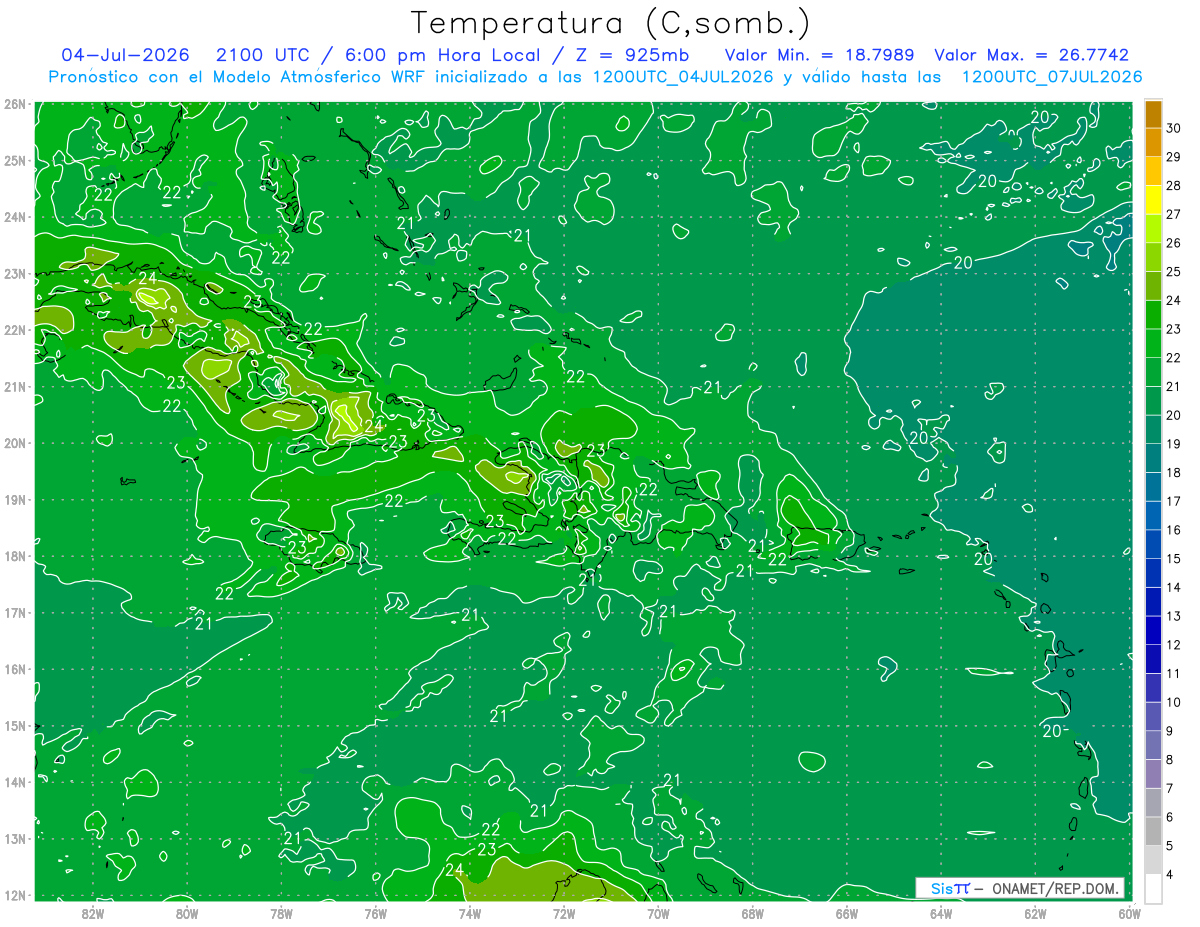The height and width of the screenshot is (927, 1200).
Task: Click the '18' label on the color scale
Action: [1173, 472]
